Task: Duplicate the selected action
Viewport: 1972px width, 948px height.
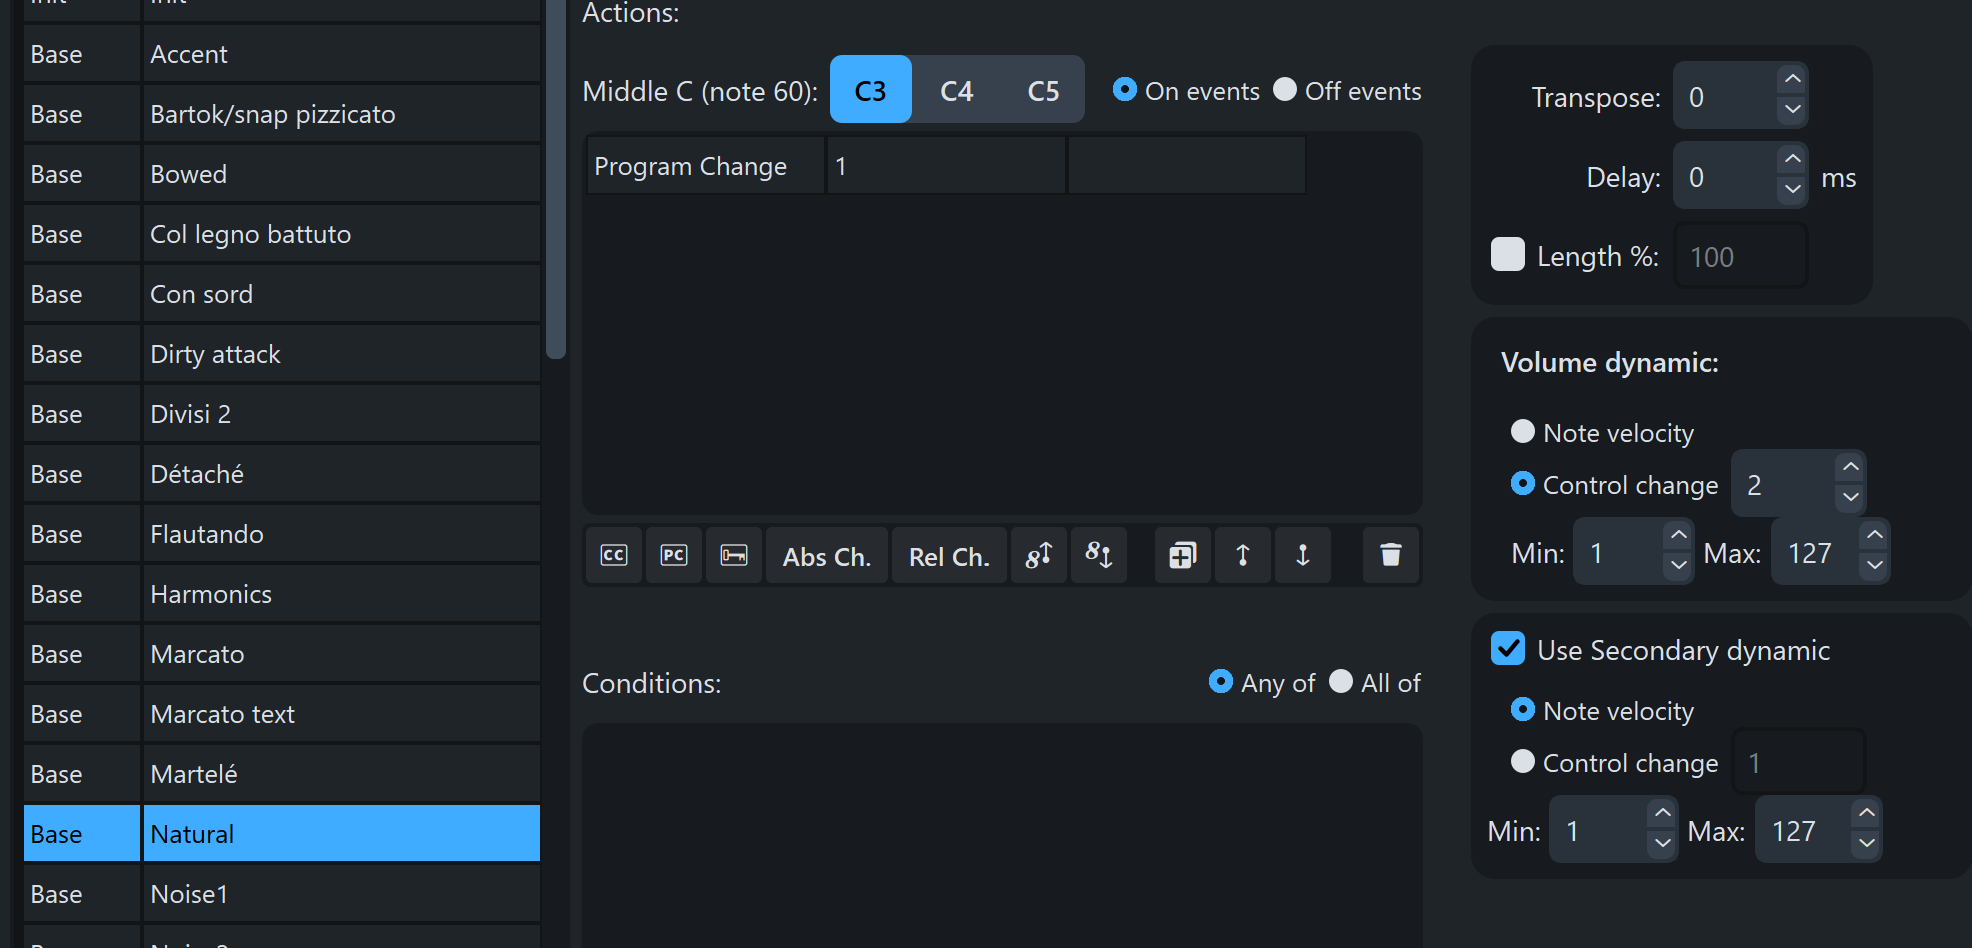Action: click(x=1182, y=555)
